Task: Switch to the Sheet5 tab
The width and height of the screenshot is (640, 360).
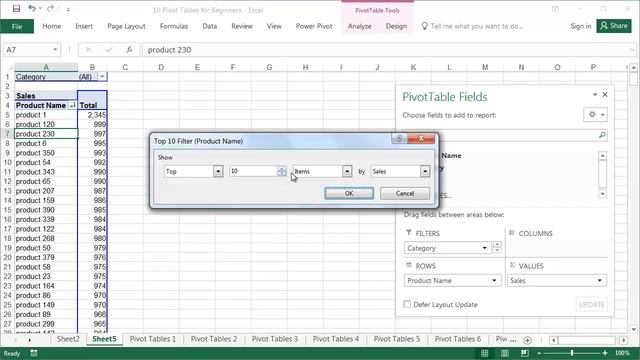Action: pyautogui.click(x=104, y=339)
